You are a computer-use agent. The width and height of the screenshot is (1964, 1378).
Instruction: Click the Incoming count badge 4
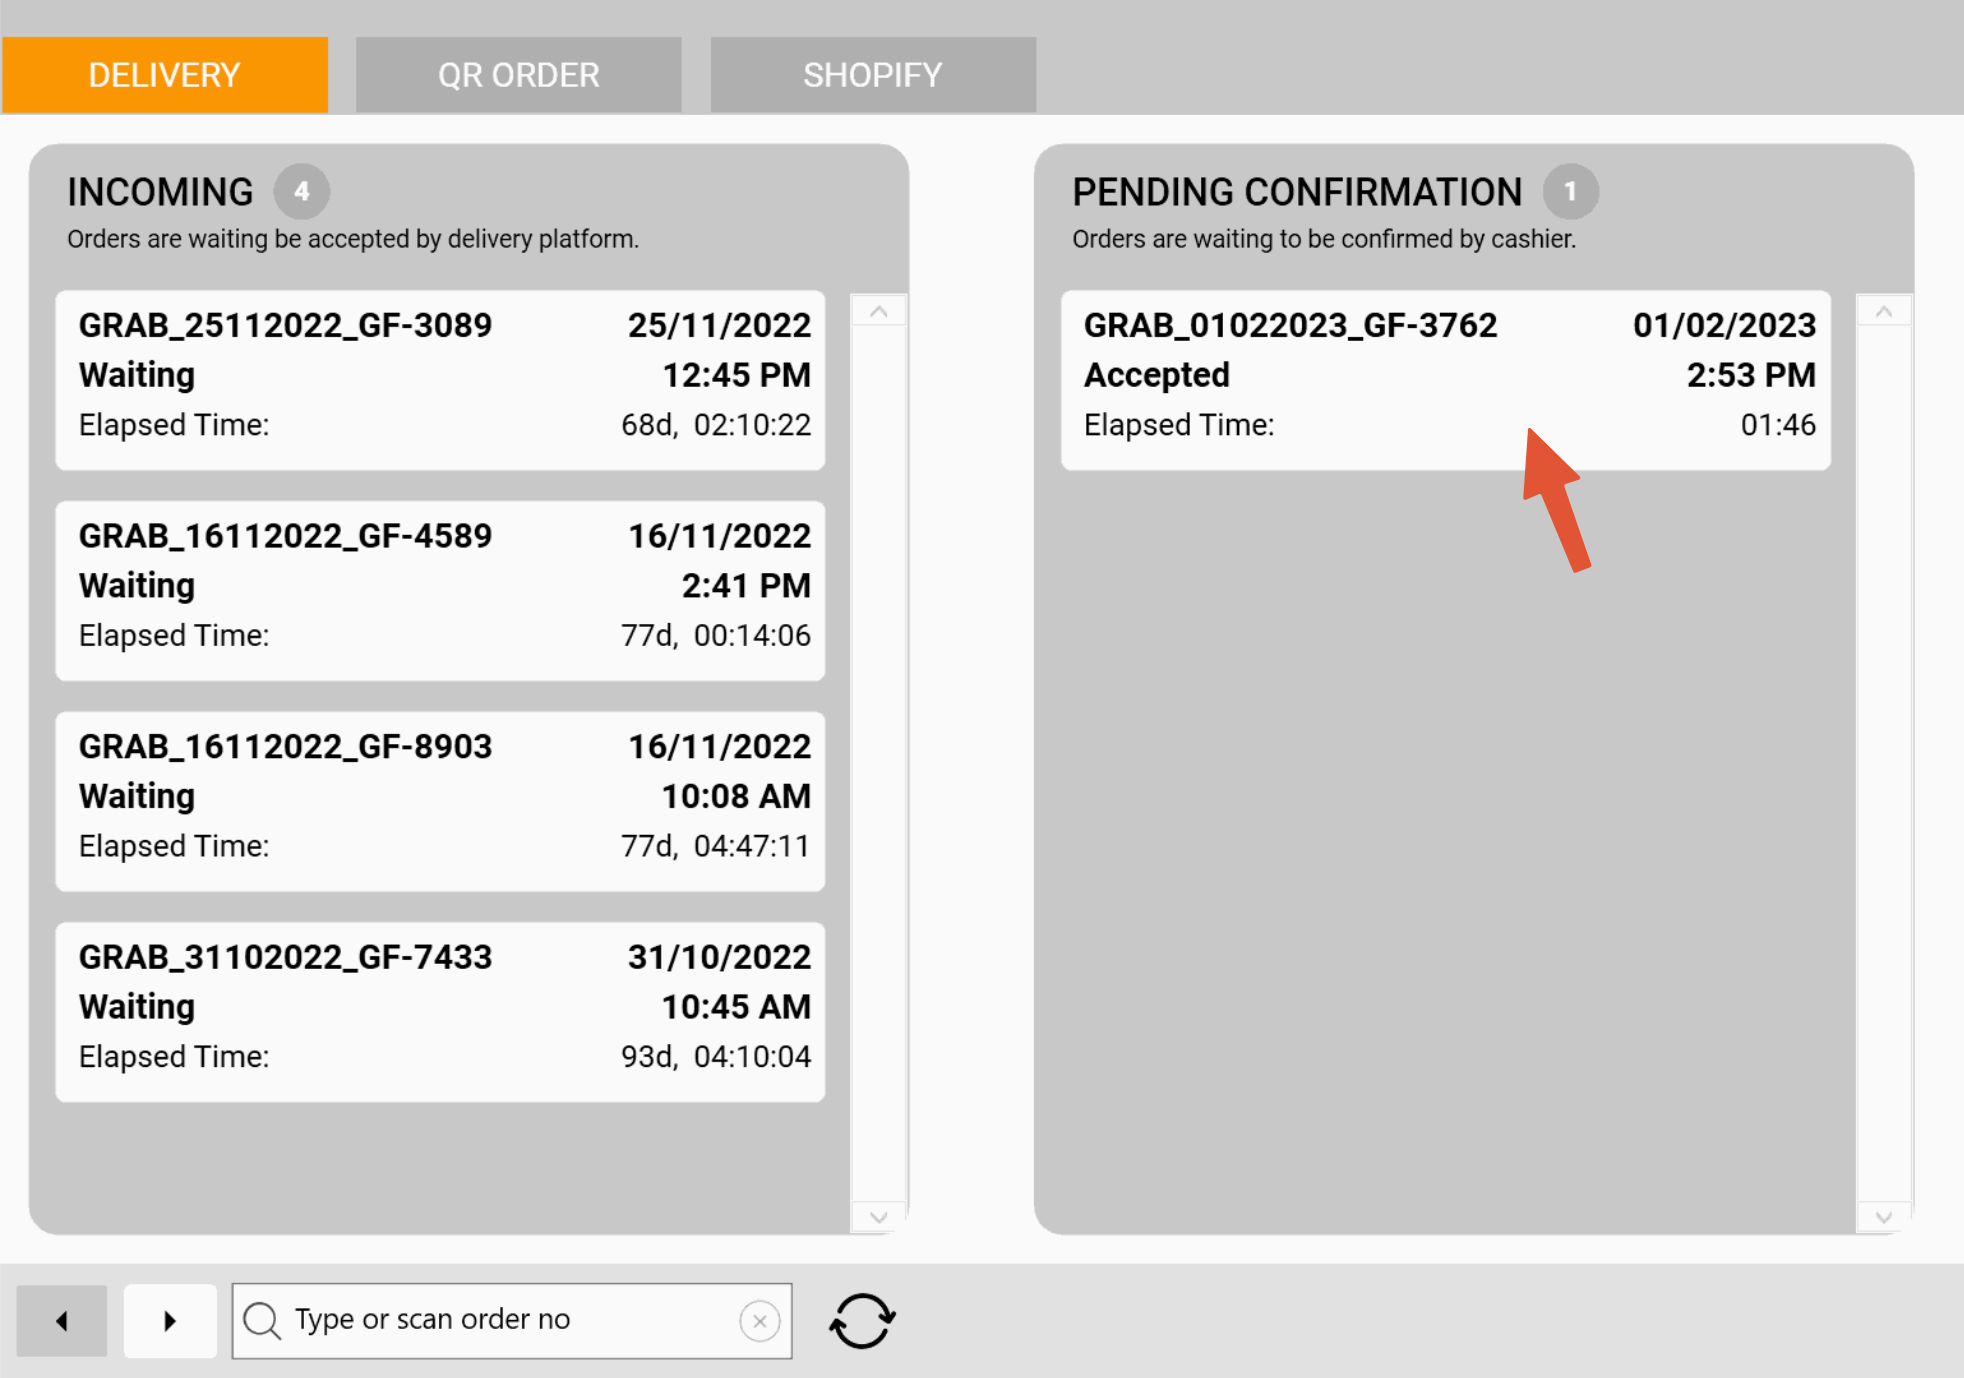coord(302,191)
